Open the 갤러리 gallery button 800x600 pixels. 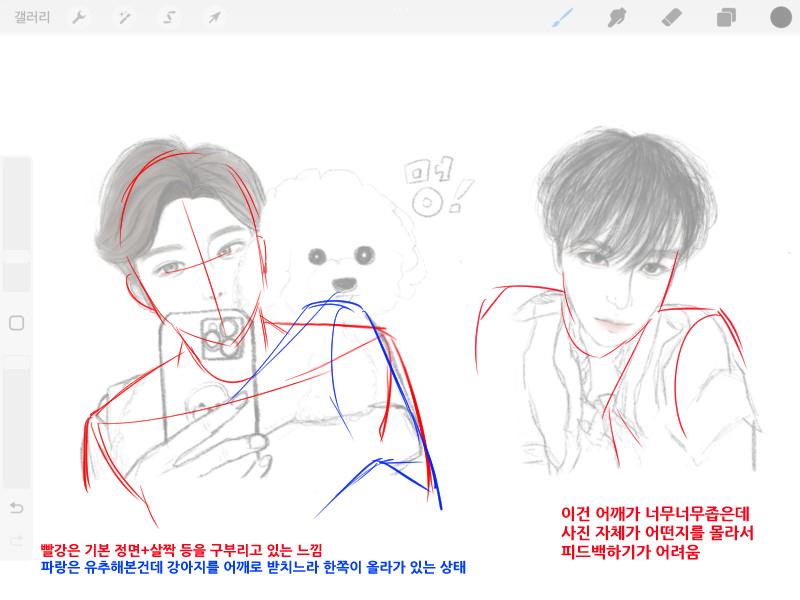(x=32, y=18)
